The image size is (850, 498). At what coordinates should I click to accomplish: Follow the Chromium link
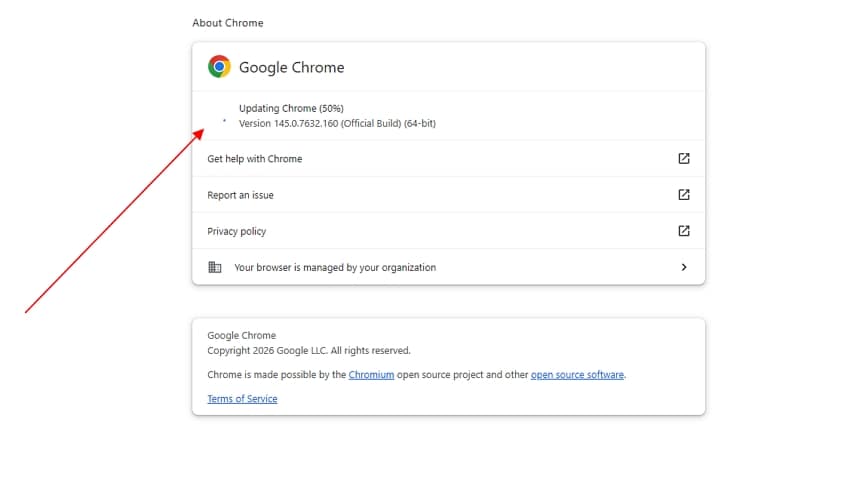[371, 374]
